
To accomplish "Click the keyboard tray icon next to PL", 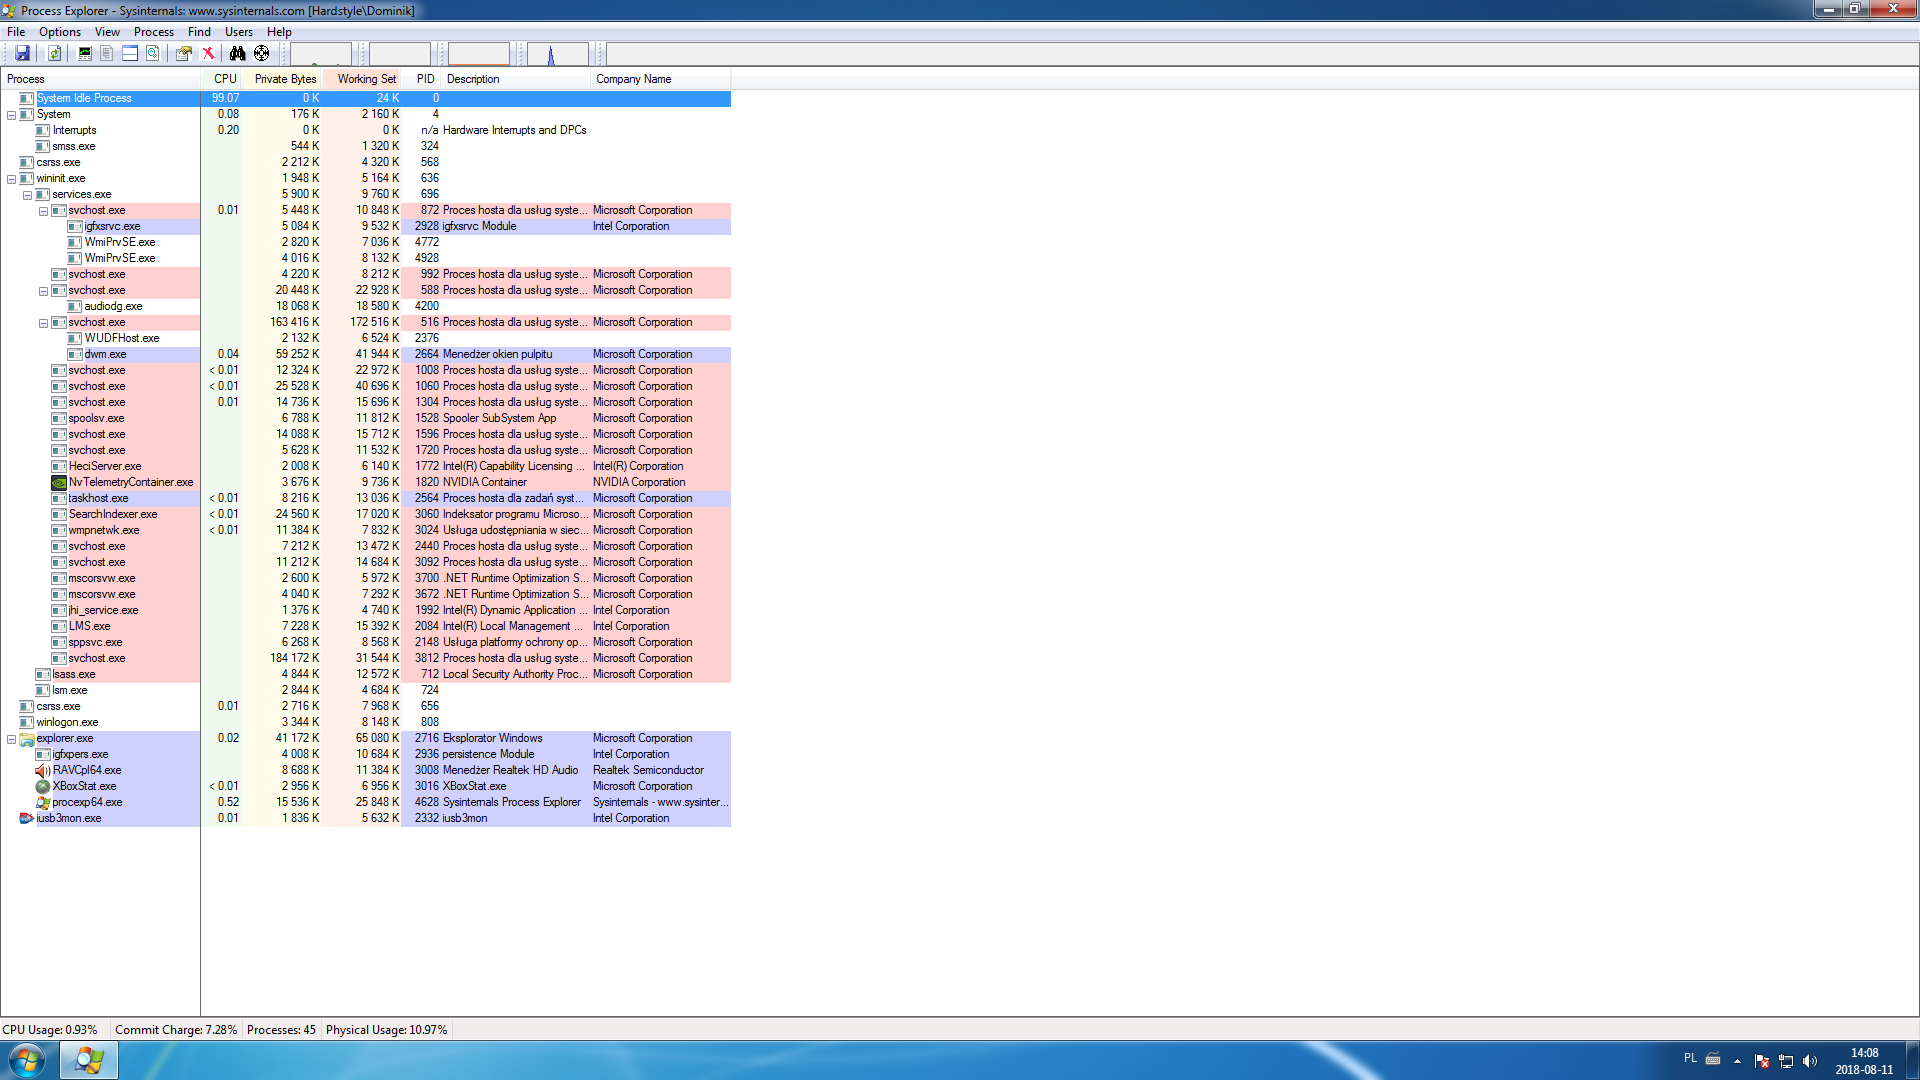I will pos(1713,1059).
